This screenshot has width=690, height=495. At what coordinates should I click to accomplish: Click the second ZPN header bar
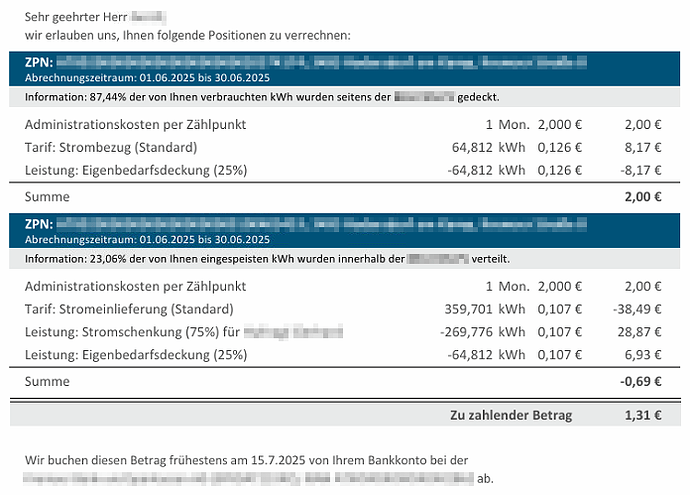click(344, 231)
